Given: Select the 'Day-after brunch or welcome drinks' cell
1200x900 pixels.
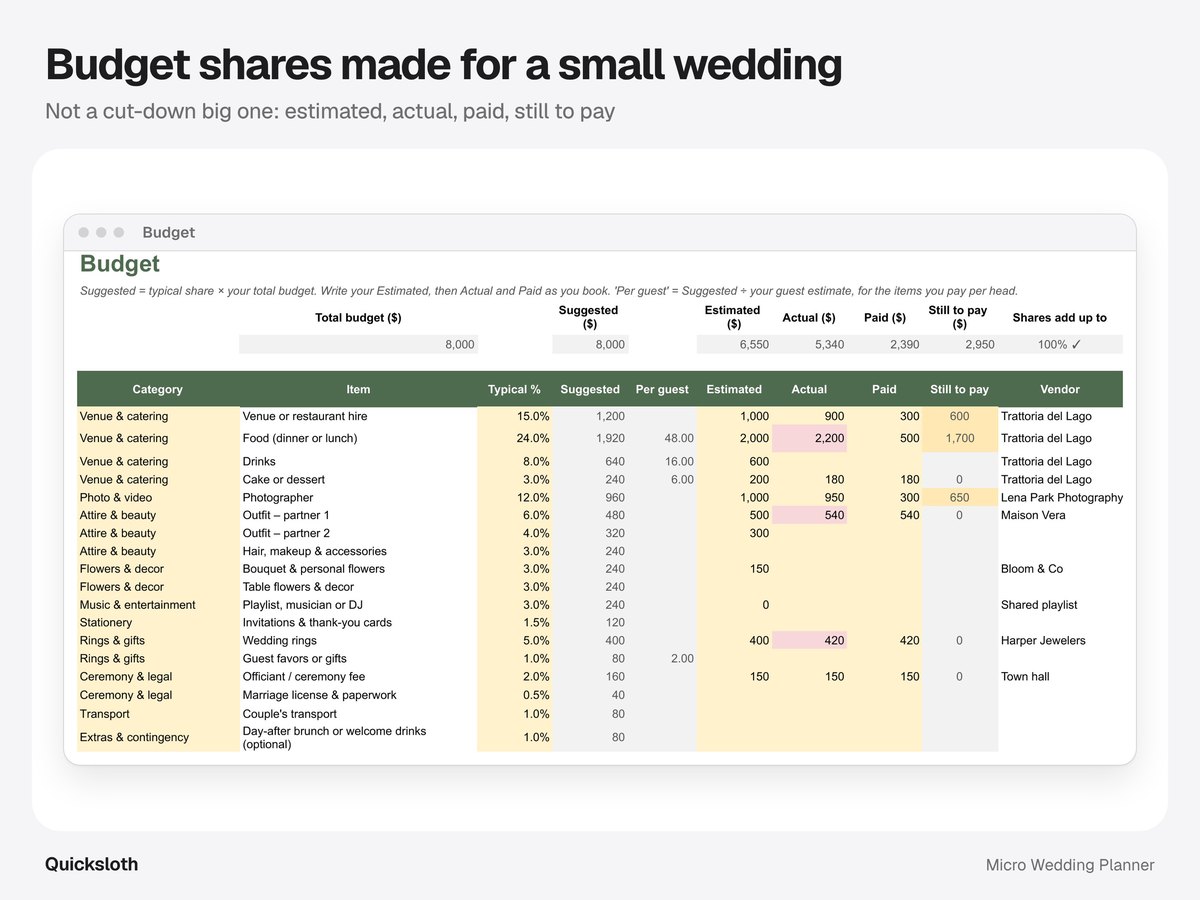Looking at the screenshot, I should pos(358,737).
